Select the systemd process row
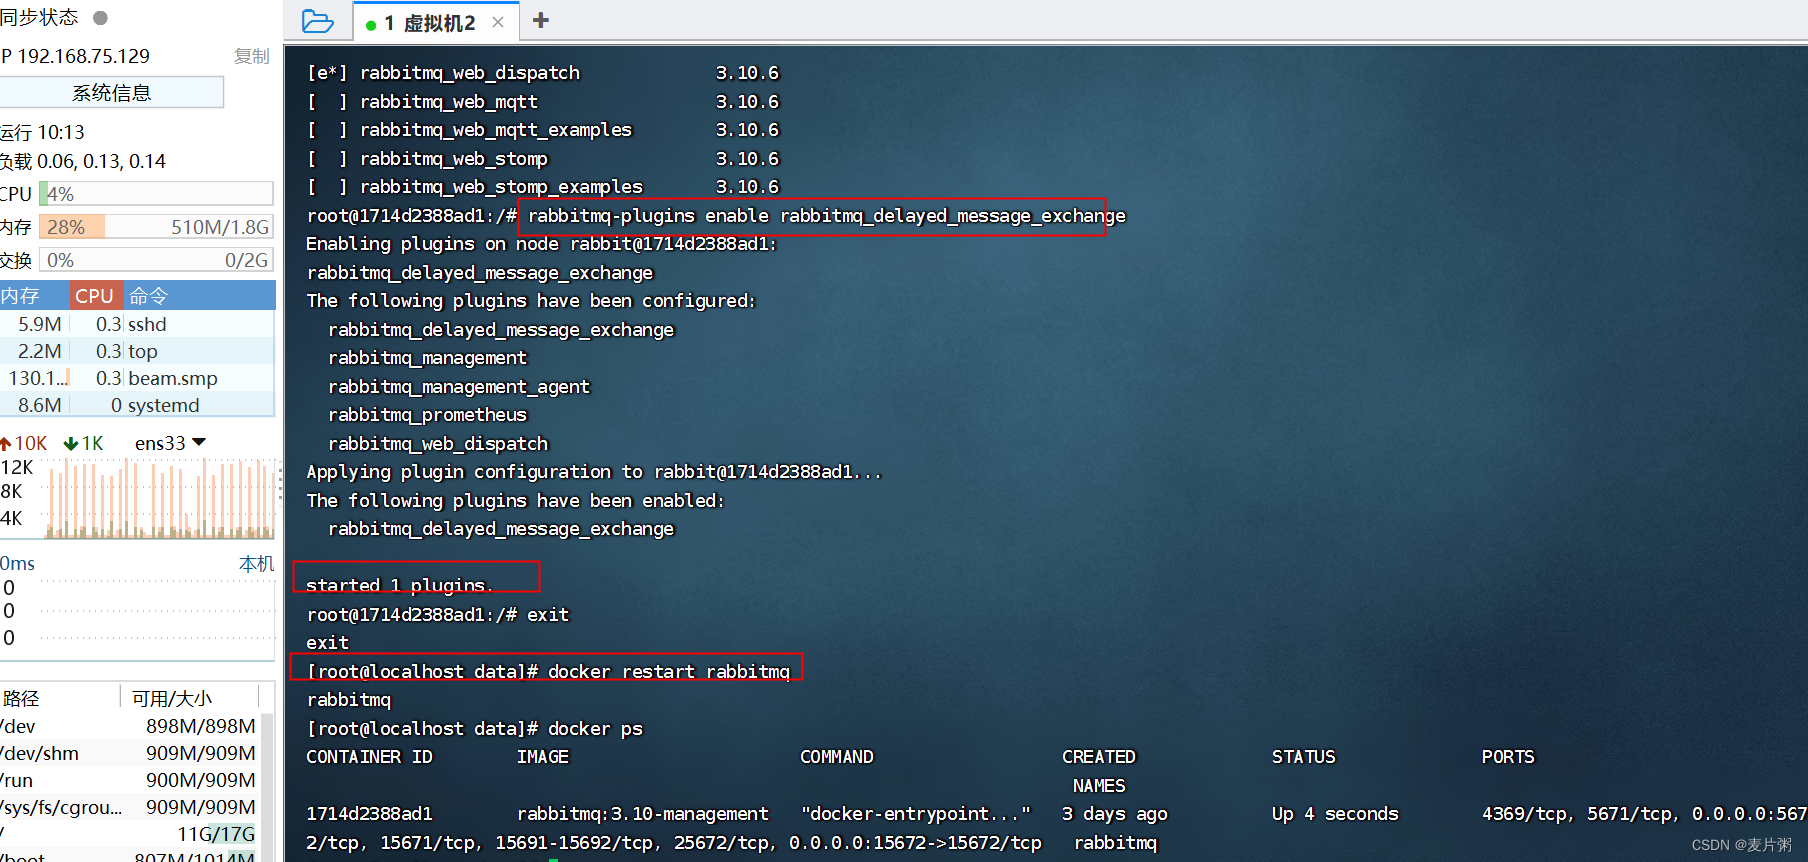 click(x=137, y=405)
